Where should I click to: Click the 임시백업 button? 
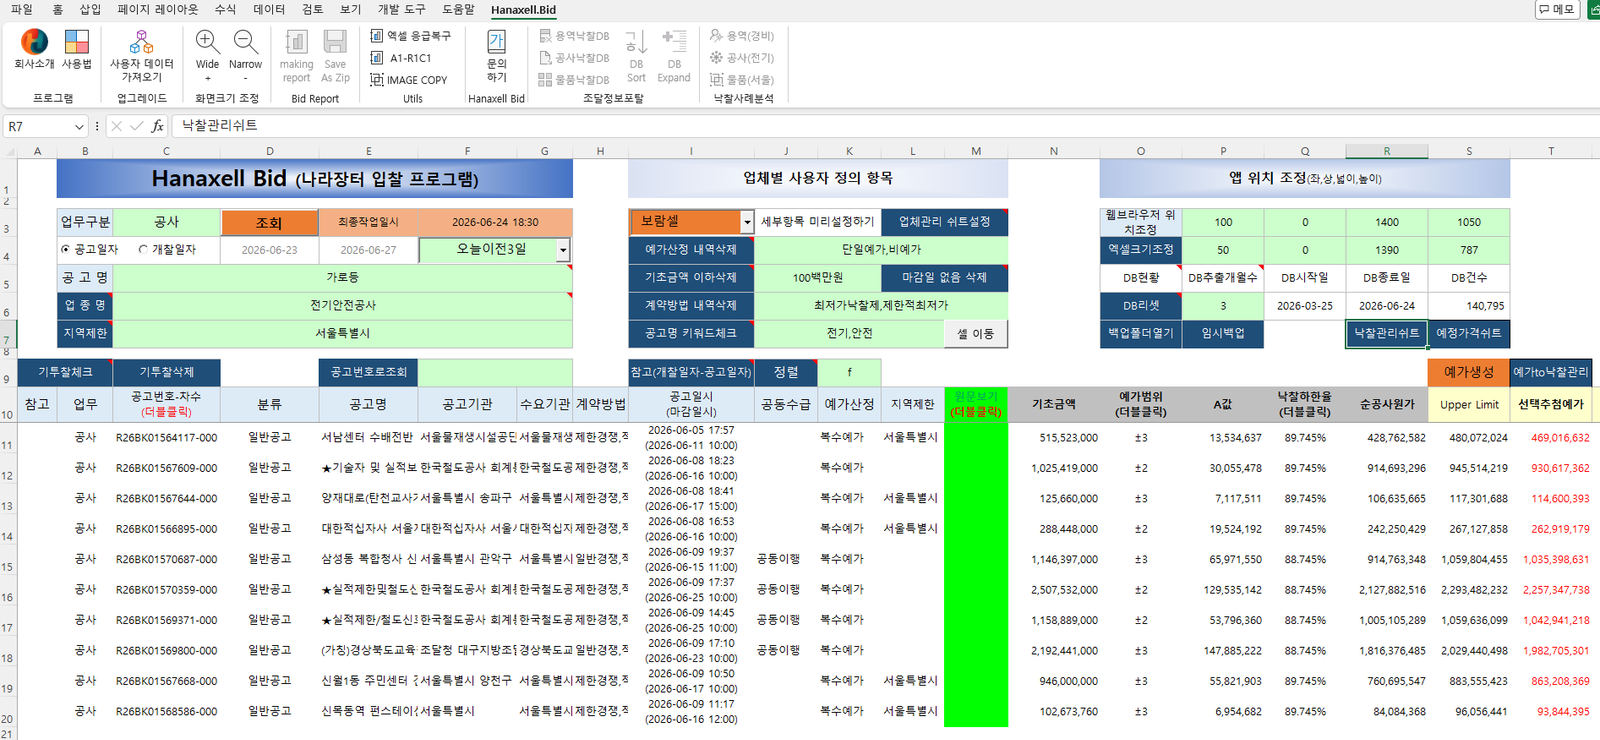tap(1223, 333)
